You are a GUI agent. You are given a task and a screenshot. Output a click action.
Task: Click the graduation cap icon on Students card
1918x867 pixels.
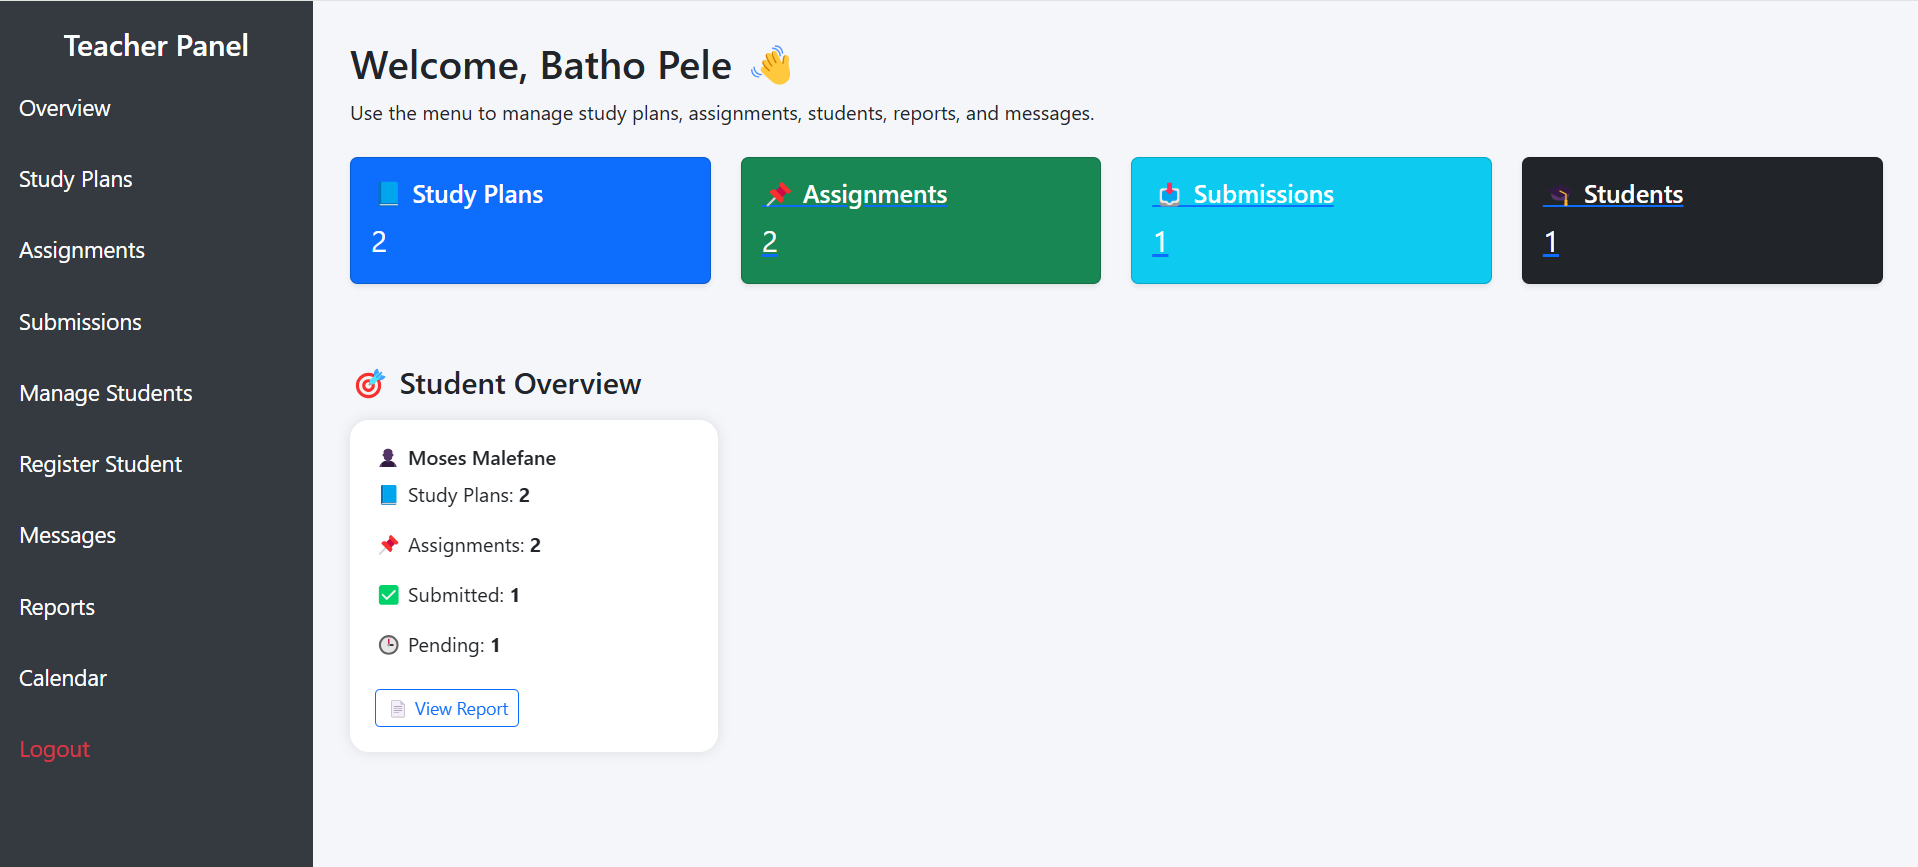1559,196
